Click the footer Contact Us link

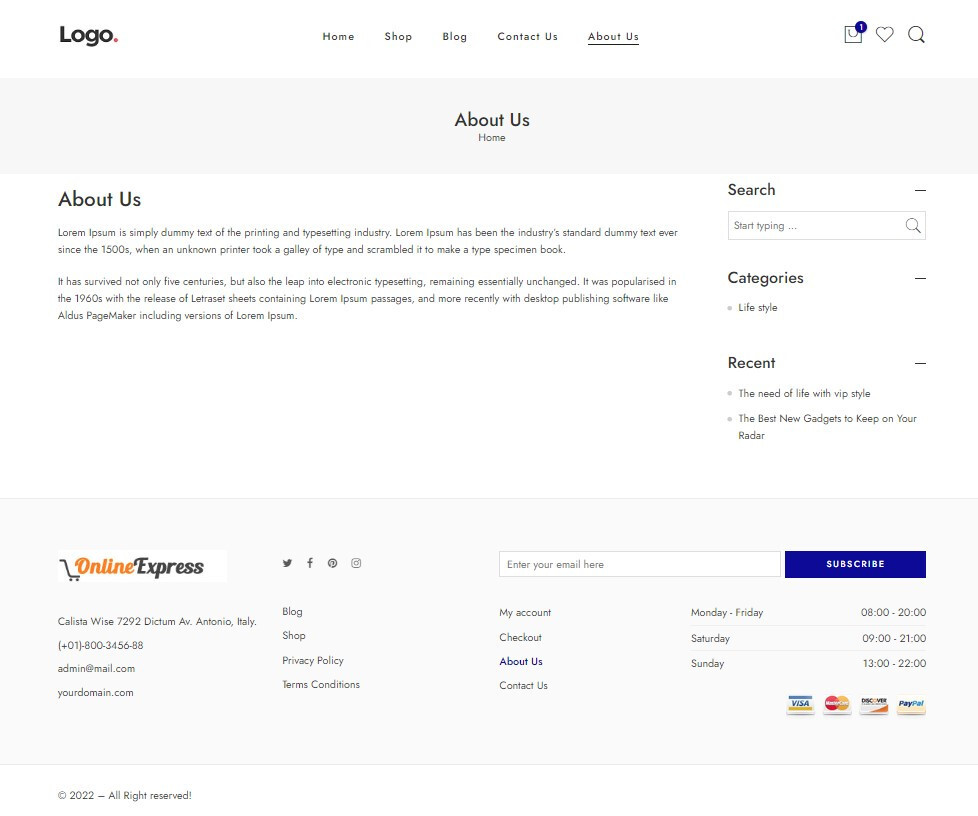523,685
